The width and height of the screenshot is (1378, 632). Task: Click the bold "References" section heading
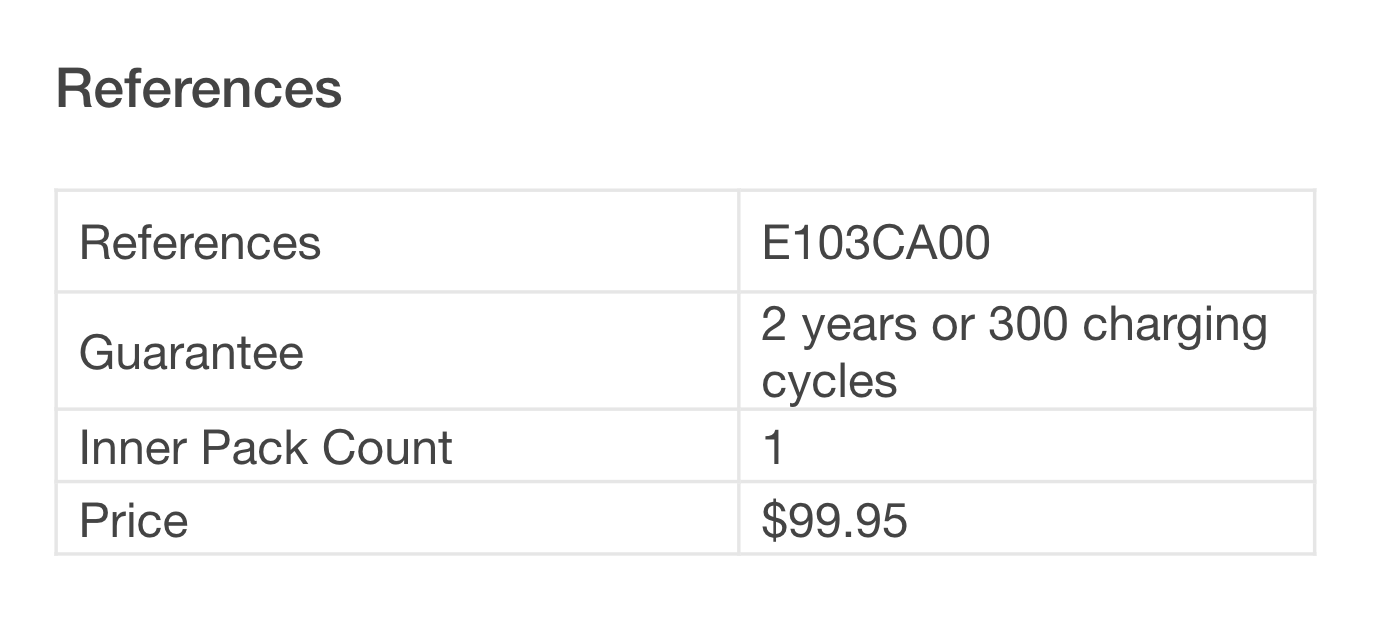pos(199,89)
